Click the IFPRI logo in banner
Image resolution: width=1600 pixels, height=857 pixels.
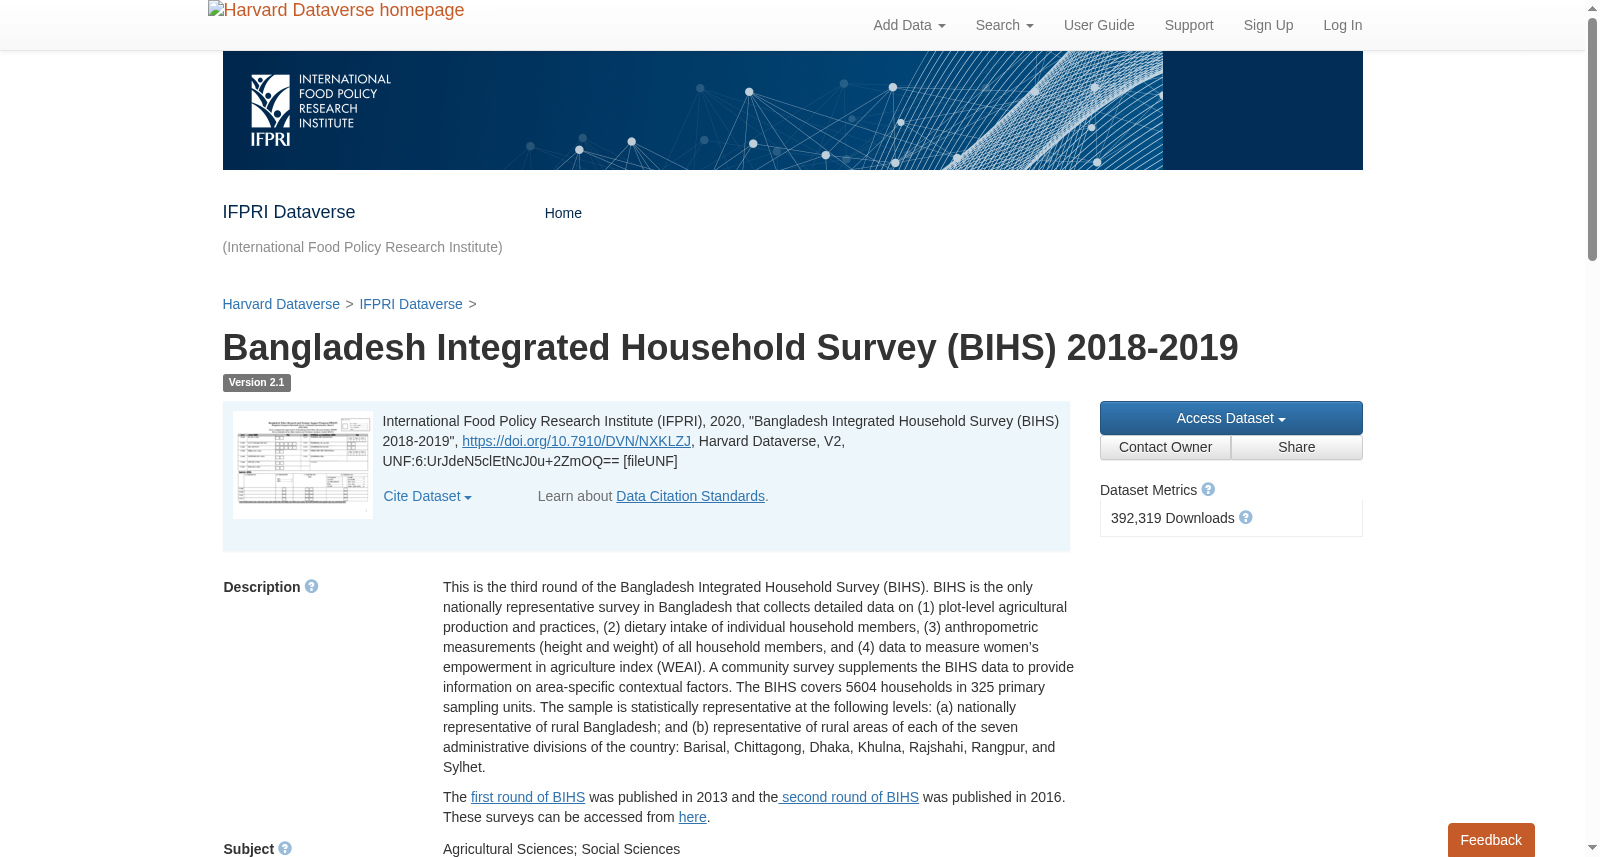tap(321, 110)
